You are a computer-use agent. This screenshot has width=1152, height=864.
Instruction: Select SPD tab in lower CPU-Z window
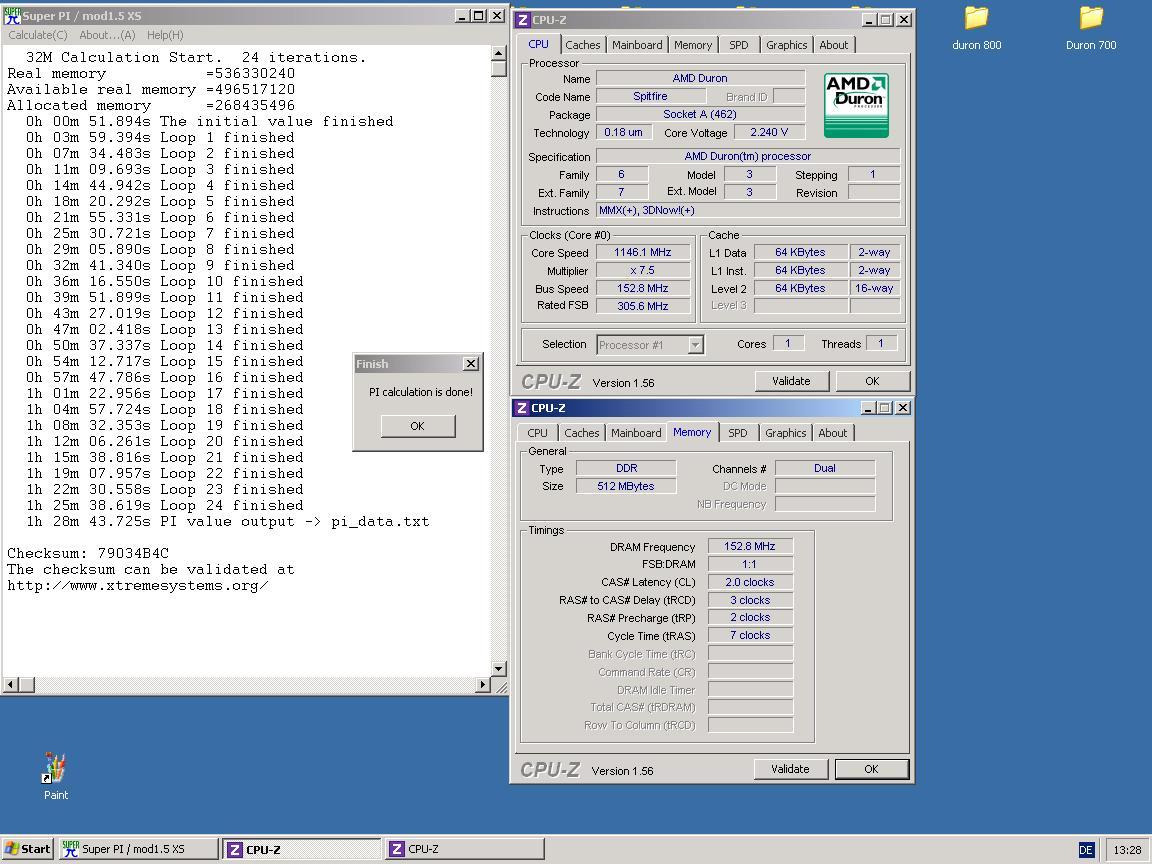click(x=738, y=433)
